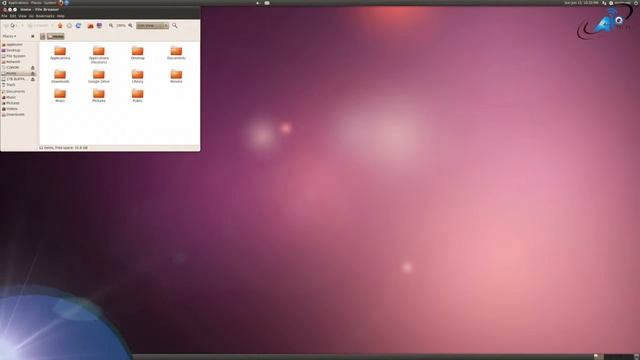
Task: Open the Library folder
Action: pos(138,76)
